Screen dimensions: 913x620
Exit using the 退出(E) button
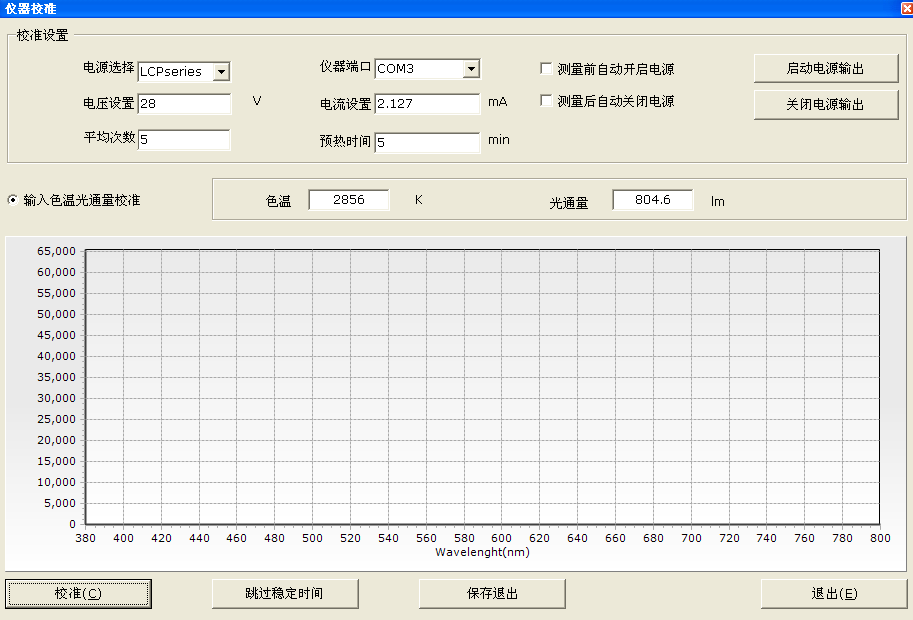coord(833,593)
